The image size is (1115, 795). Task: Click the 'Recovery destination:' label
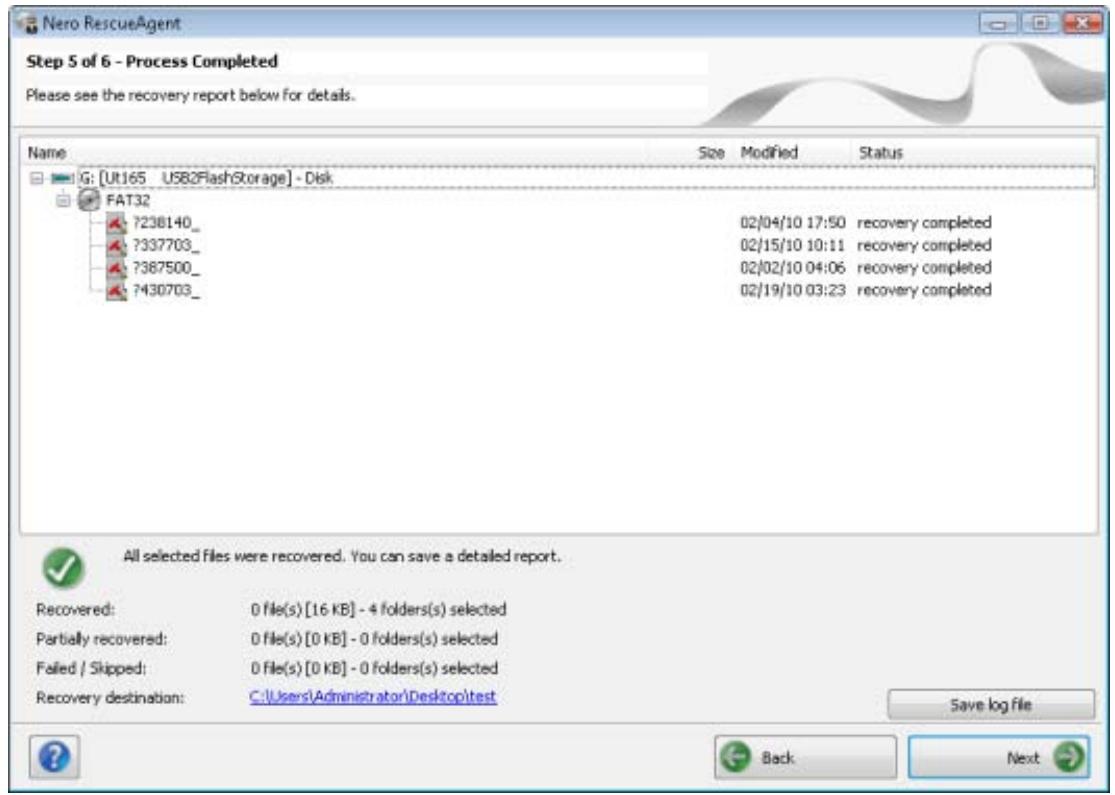pos(110,698)
